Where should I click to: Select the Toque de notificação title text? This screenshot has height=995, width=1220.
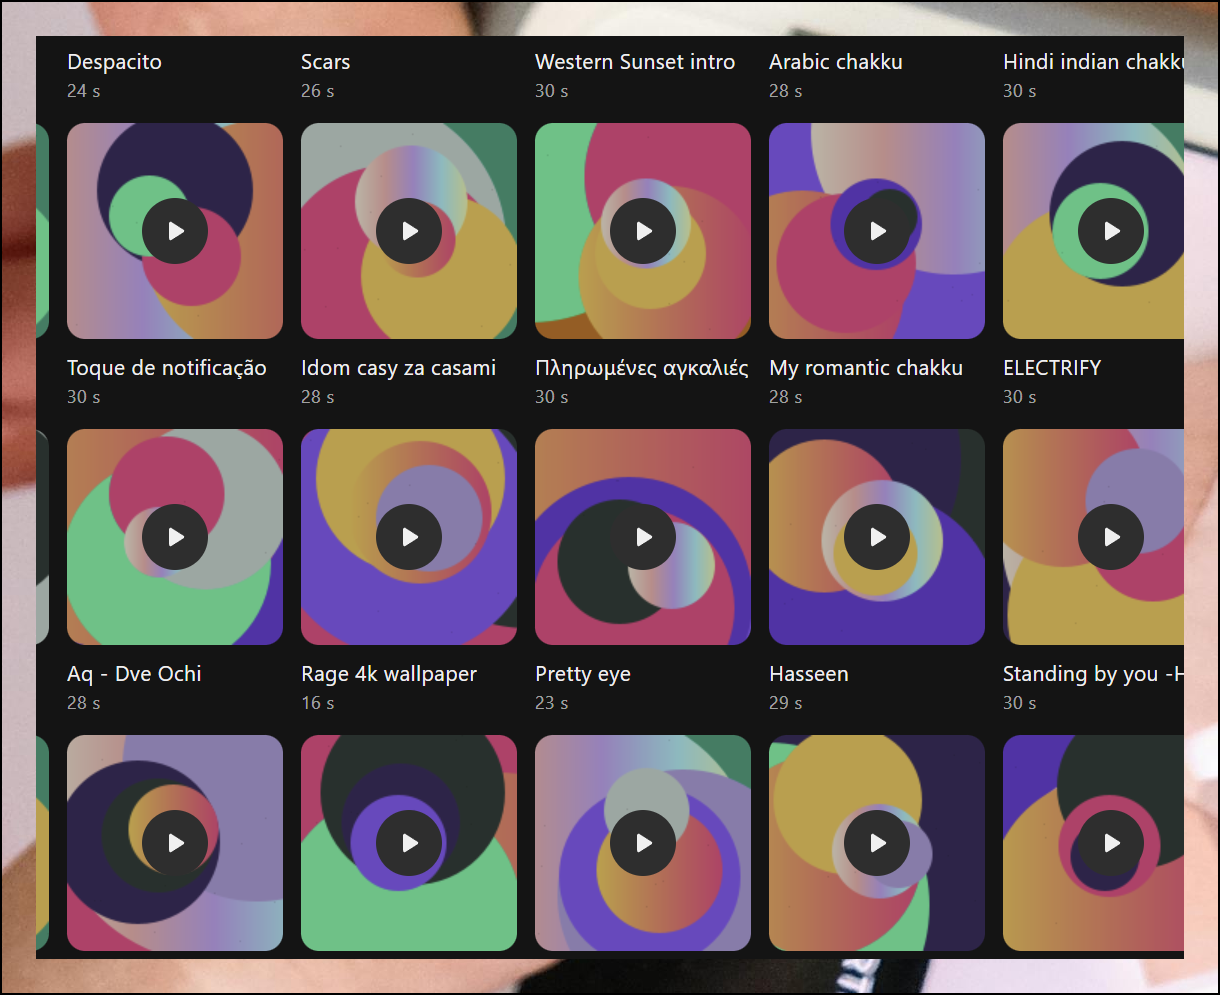pyautogui.click(x=167, y=368)
